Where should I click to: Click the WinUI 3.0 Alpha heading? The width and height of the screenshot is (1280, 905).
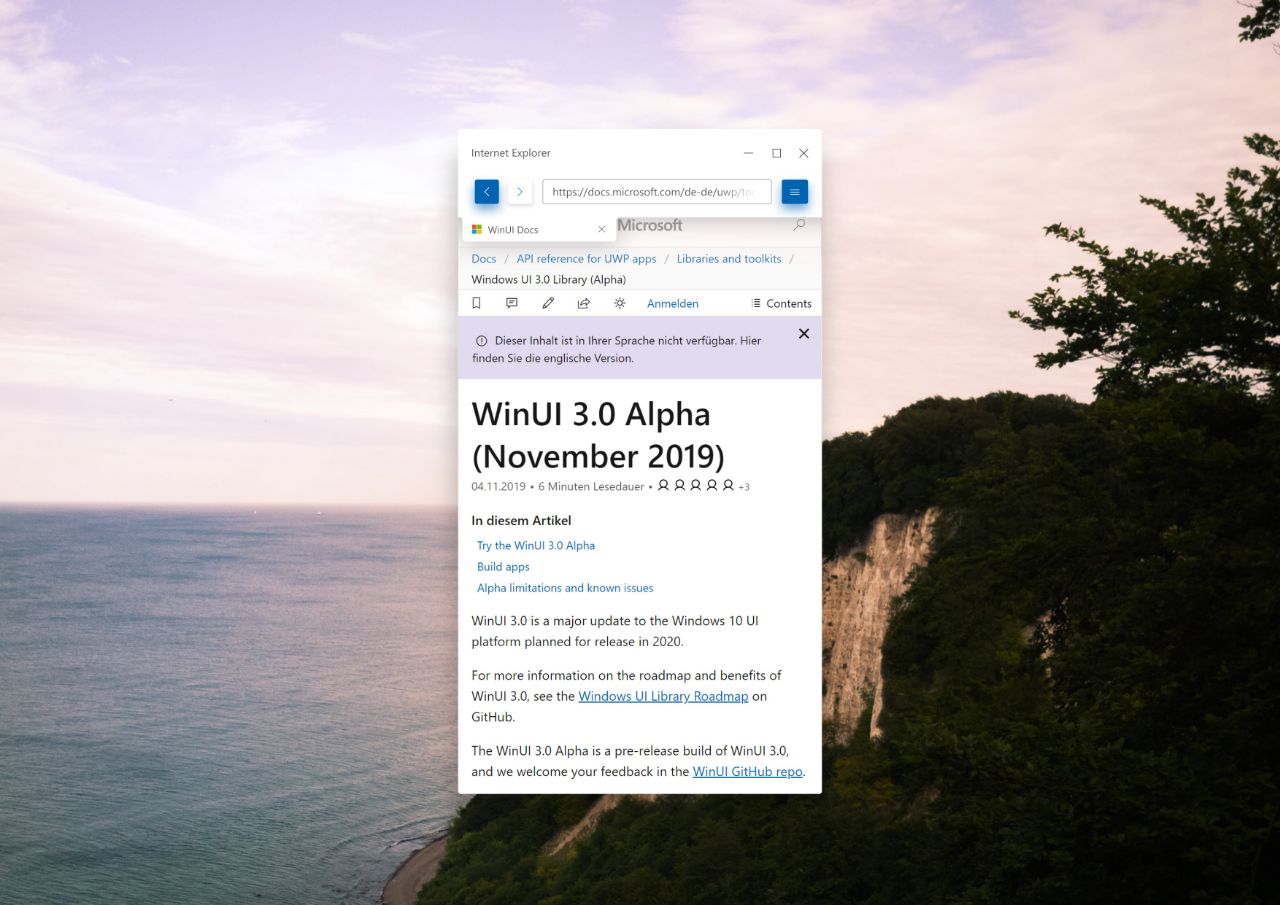point(598,434)
